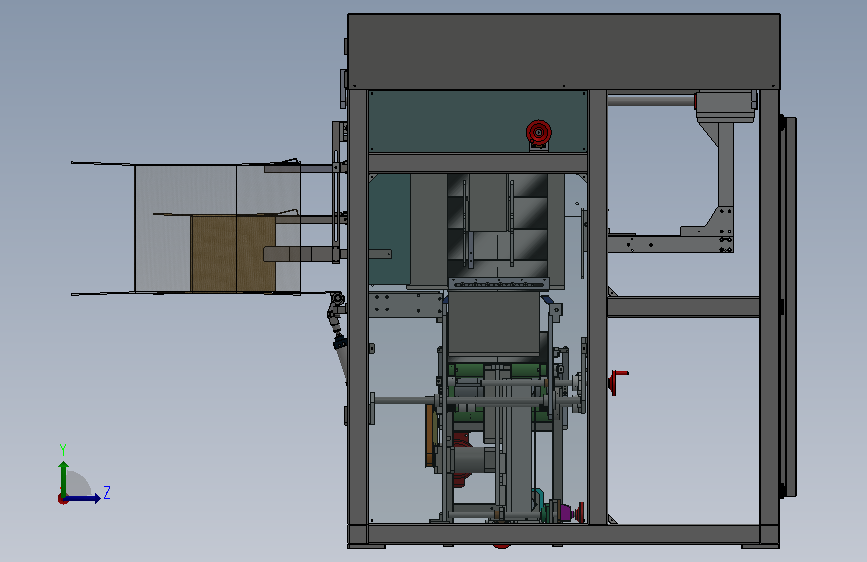Select the bottom base rail of the frame
This screenshot has width=867, height=562.
[563, 534]
